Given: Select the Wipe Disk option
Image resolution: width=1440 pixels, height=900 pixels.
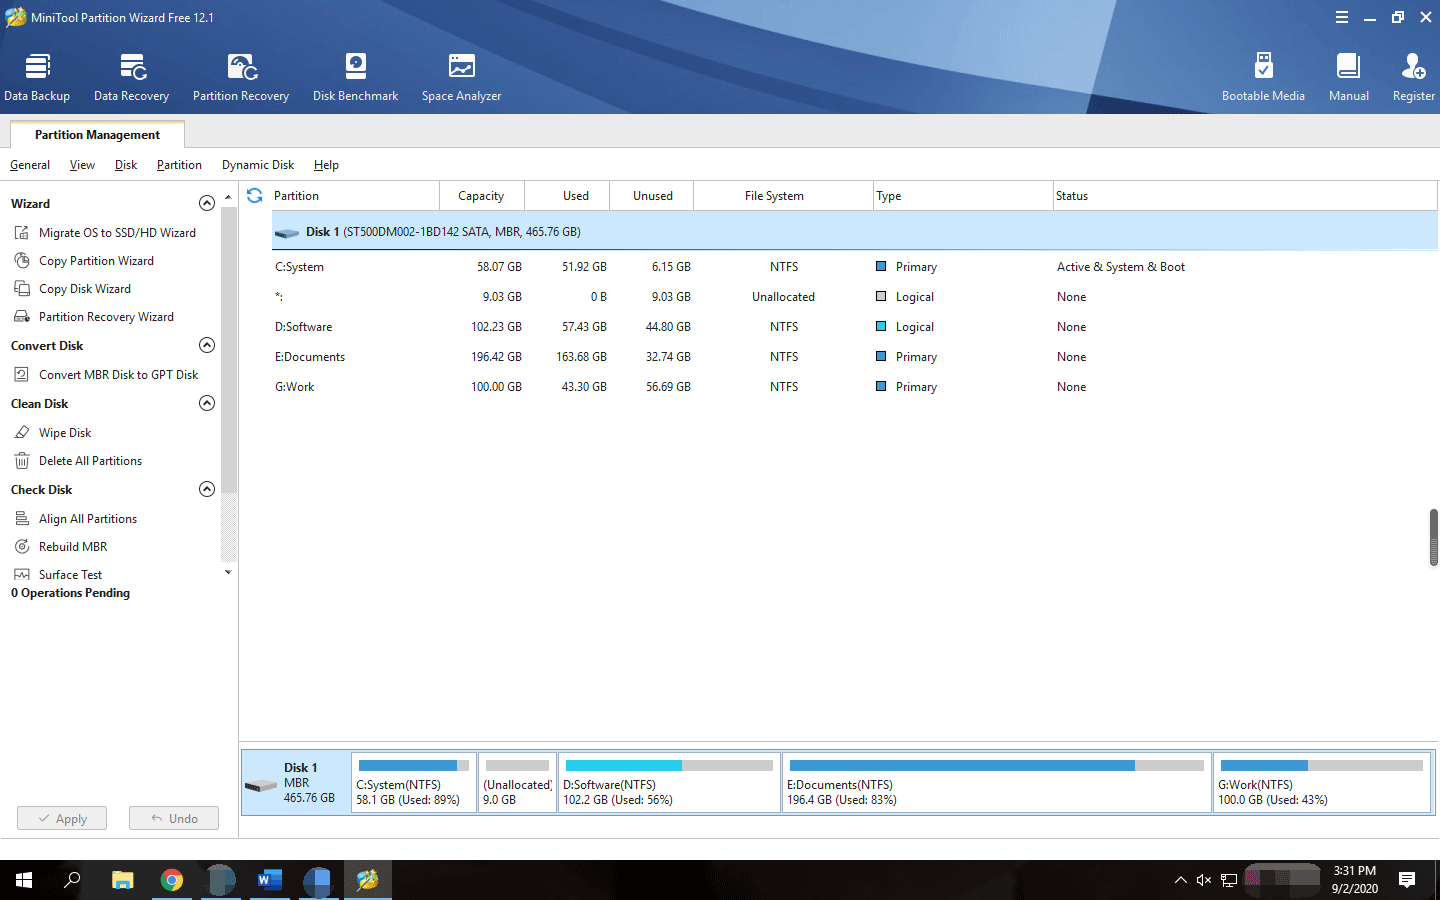Looking at the screenshot, I should click(x=64, y=432).
